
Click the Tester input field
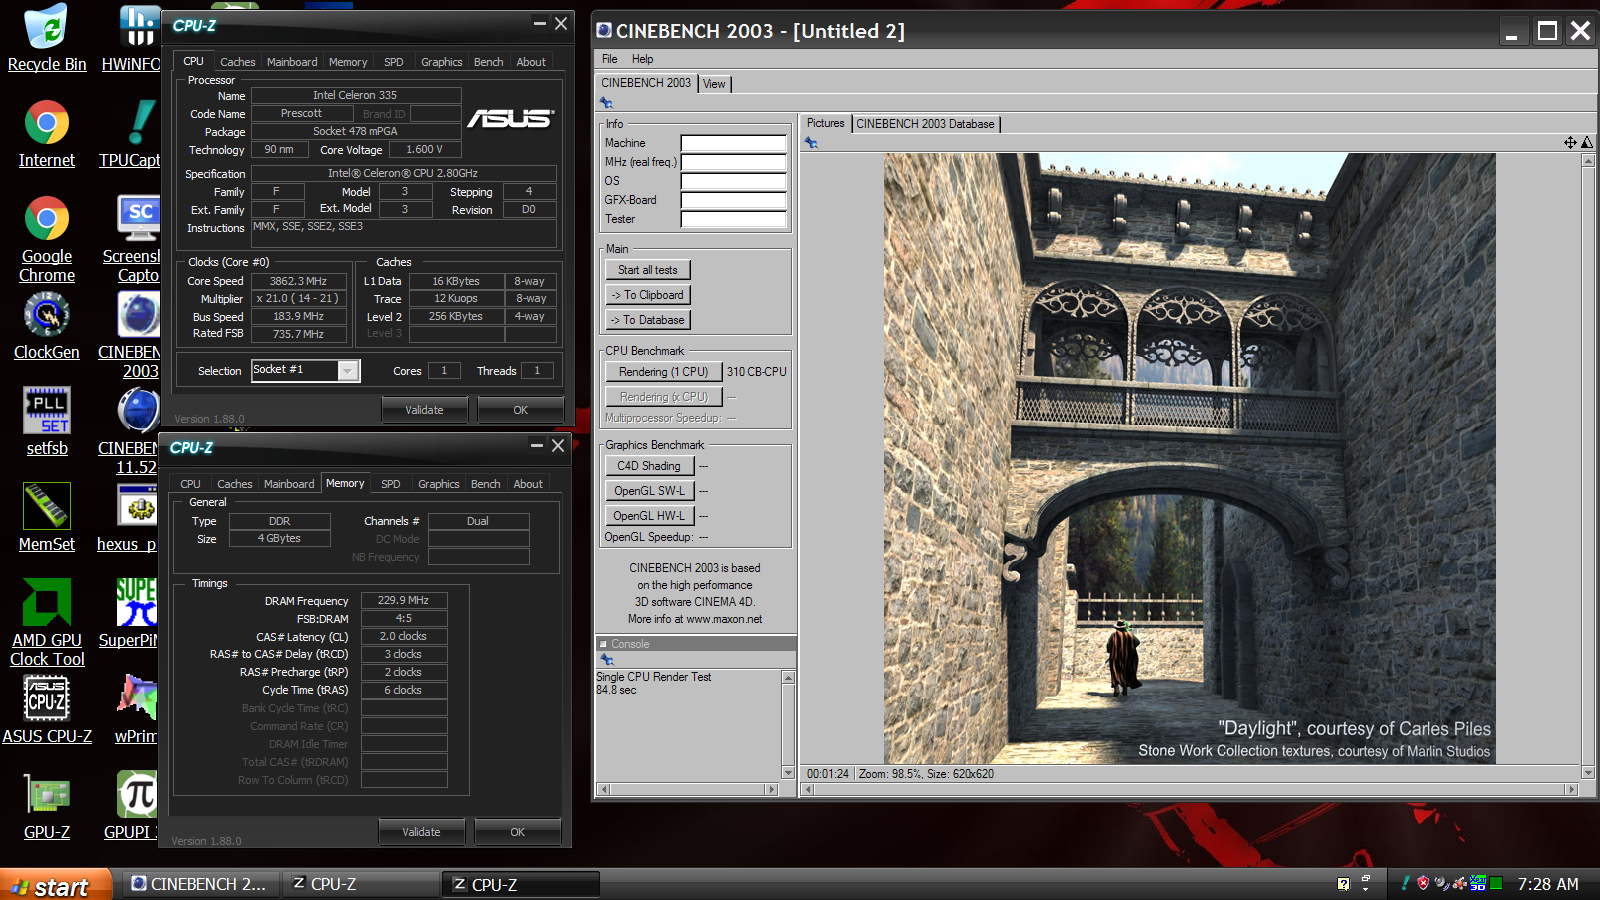734,219
